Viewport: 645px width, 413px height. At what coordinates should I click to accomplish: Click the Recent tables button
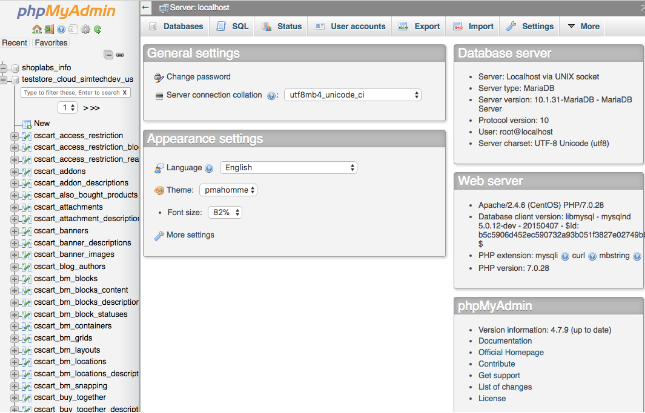pyautogui.click(x=14, y=43)
